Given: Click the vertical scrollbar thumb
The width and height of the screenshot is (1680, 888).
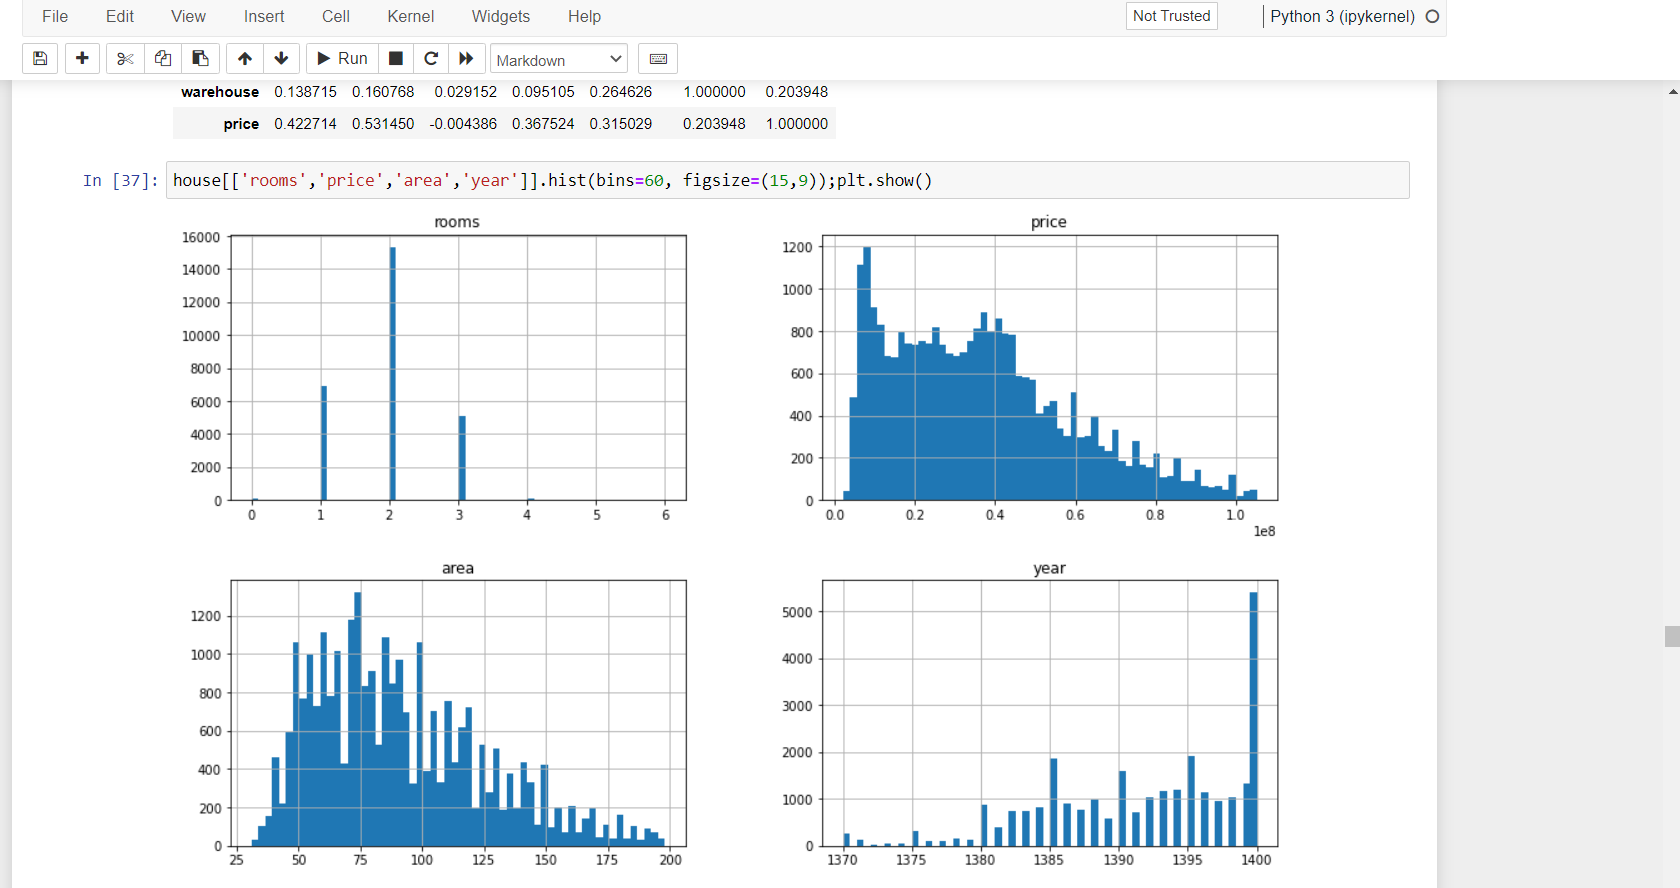Looking at the screenshot, I should [x=1672, y=637].
